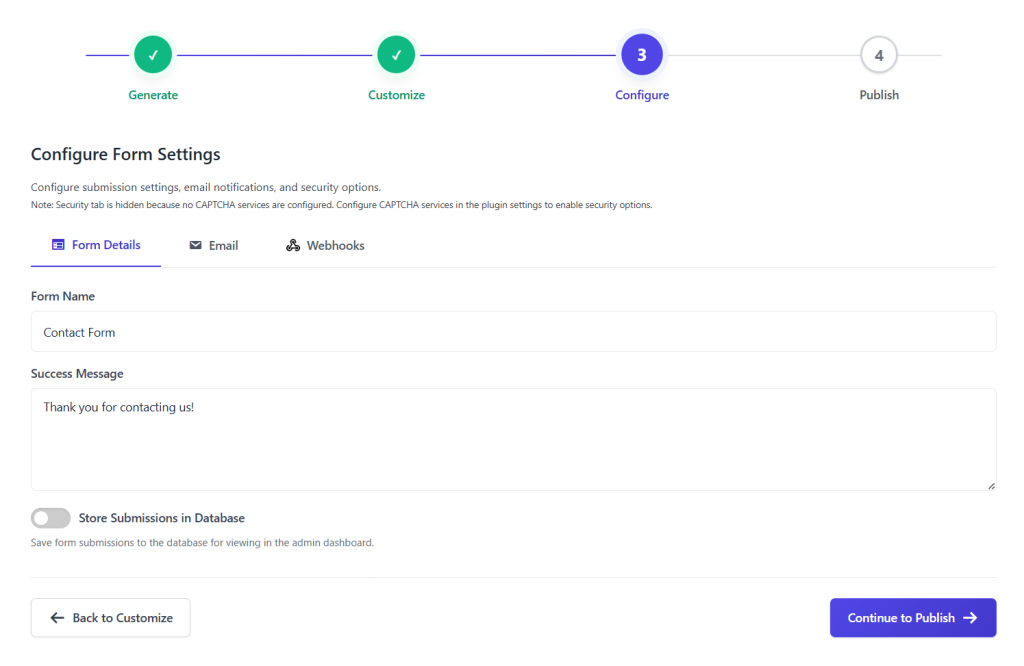This screenshot has width=1024, height=666.
Task: Click the back arrow icon near Back to Customize
Action: pyautogui.click(x=56, y=617)
